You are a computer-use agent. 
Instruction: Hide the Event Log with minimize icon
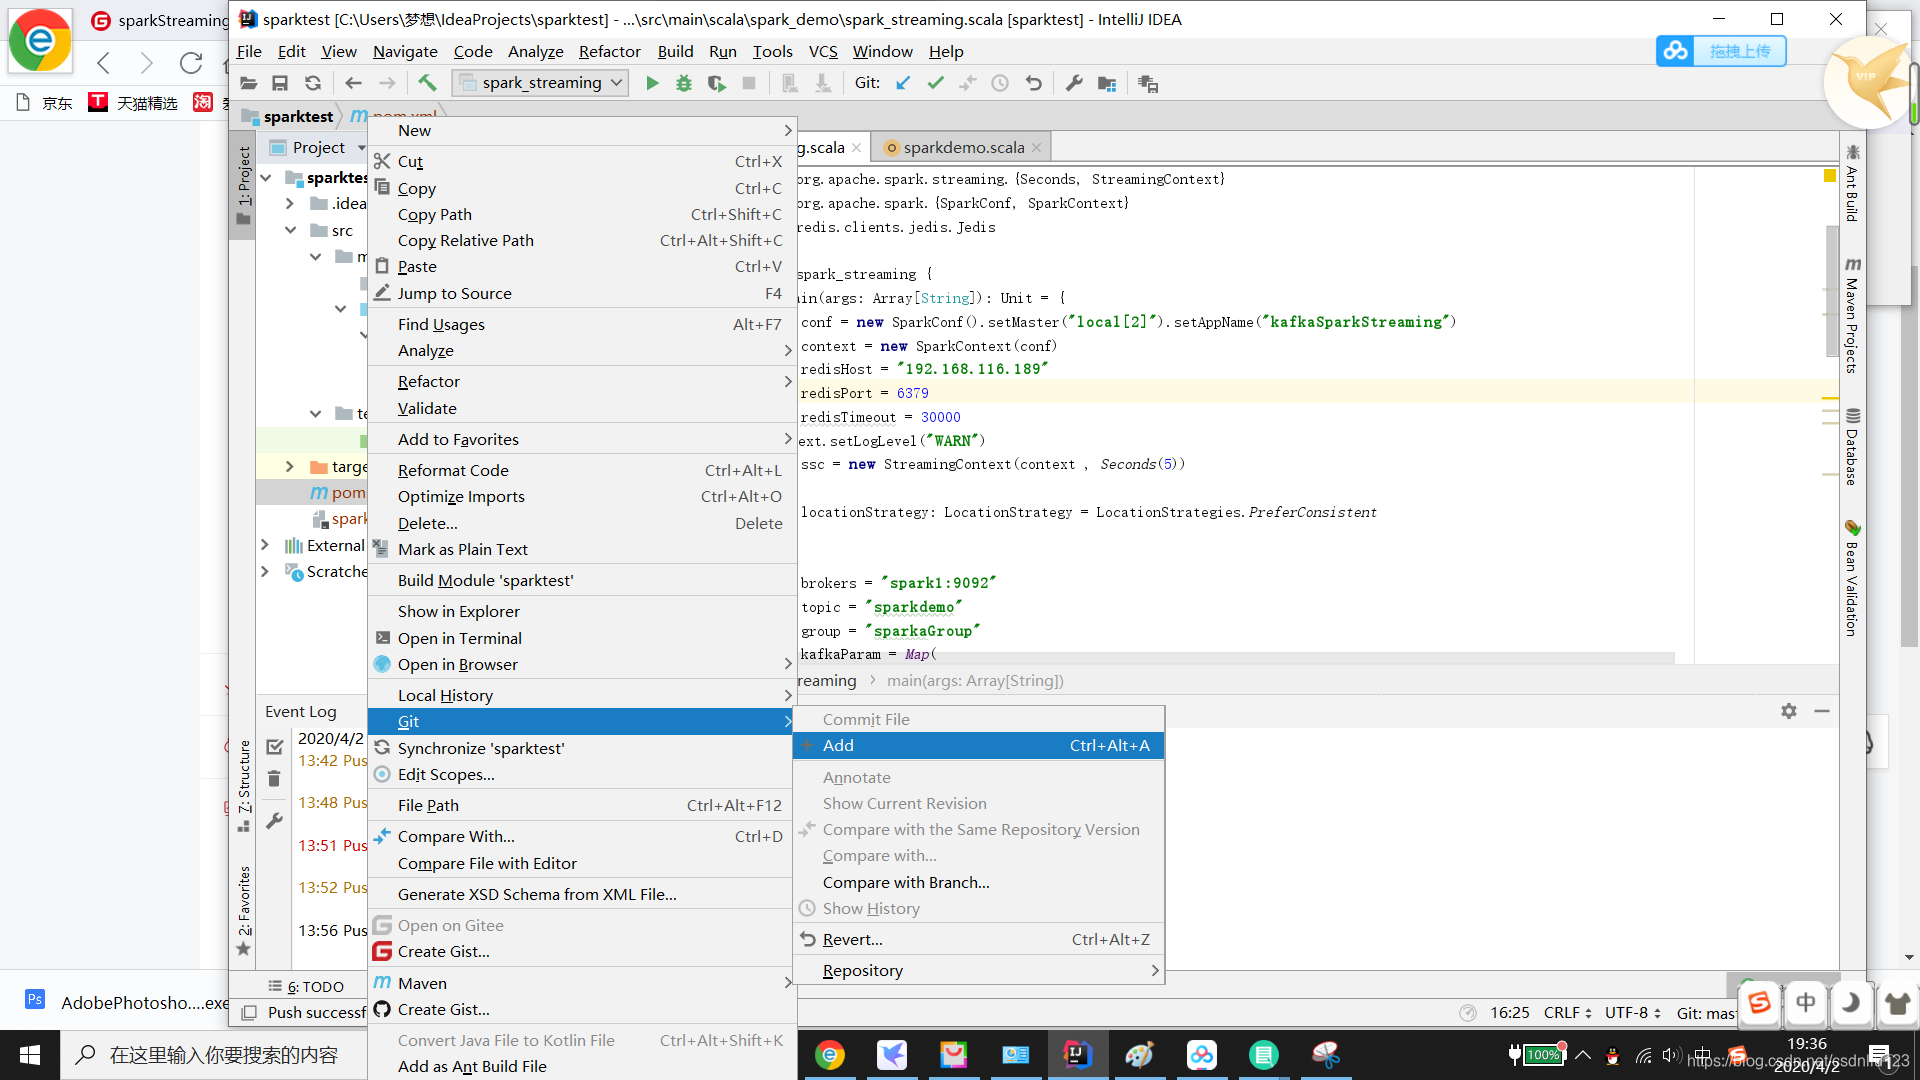pos(1822,711)
